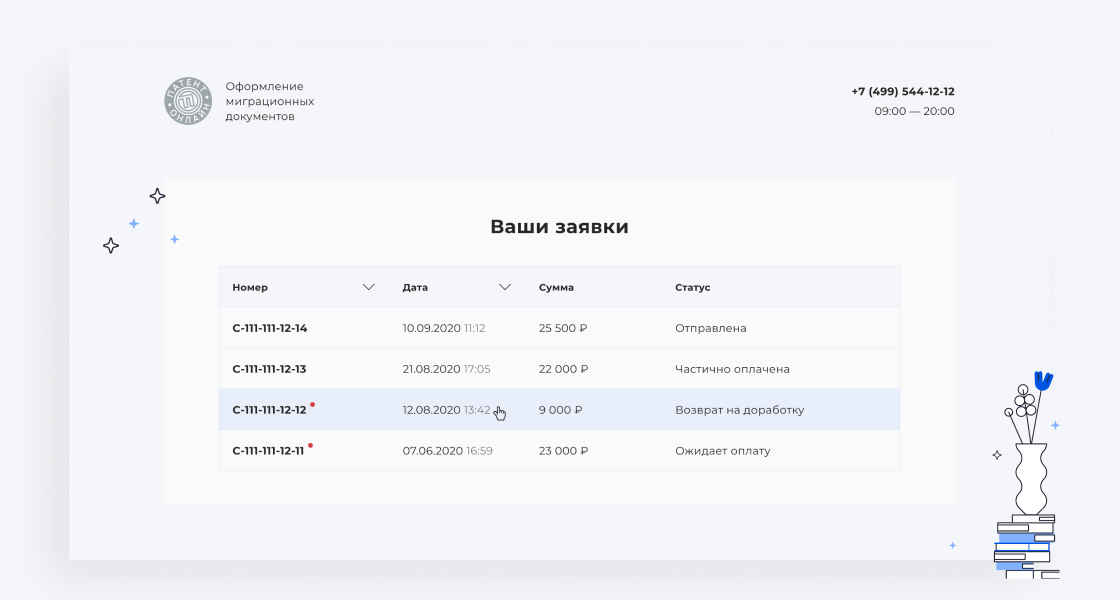Image resolution: width=1120 pixels, height=600 pixels.
Task: Click the 25 500 ₽ amount value
Action: tap(564, 327)
